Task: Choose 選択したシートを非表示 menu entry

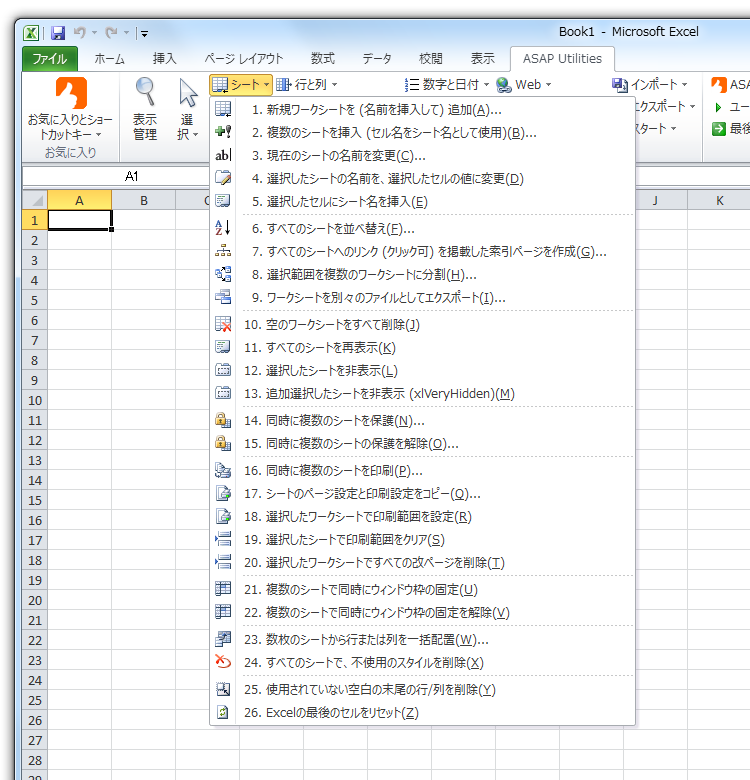Action: [423, 371]
